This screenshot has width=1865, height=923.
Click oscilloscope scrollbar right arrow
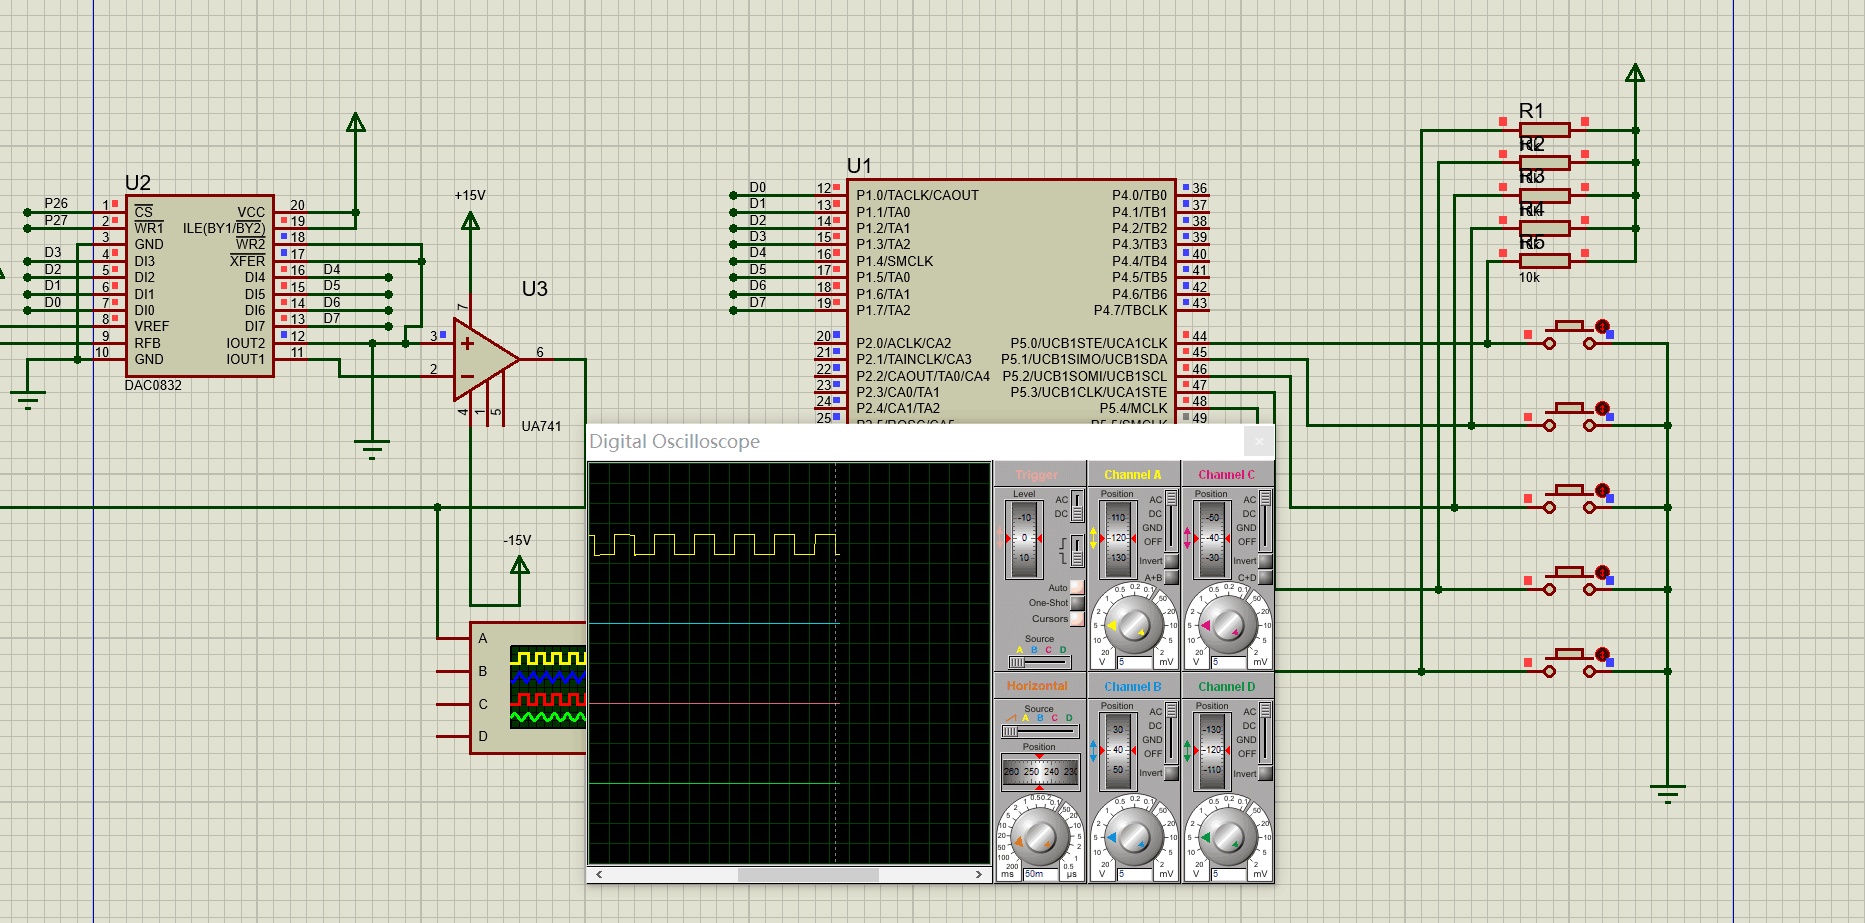tap(979, 874)
